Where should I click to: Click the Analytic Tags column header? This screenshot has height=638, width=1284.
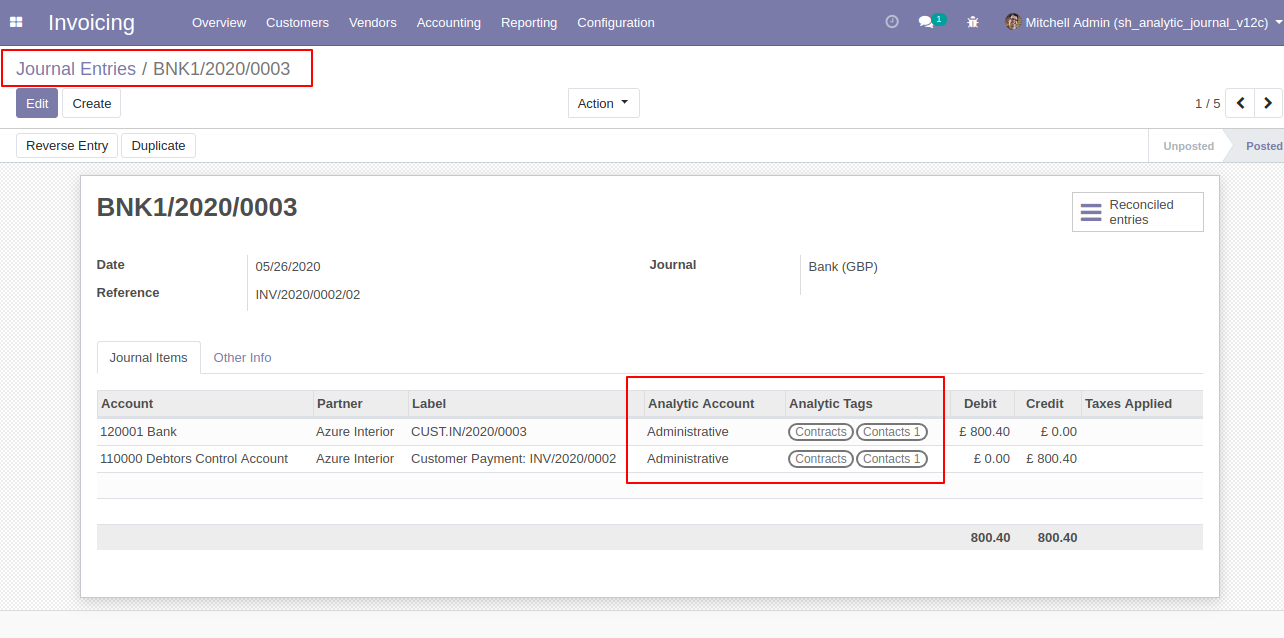866,404
